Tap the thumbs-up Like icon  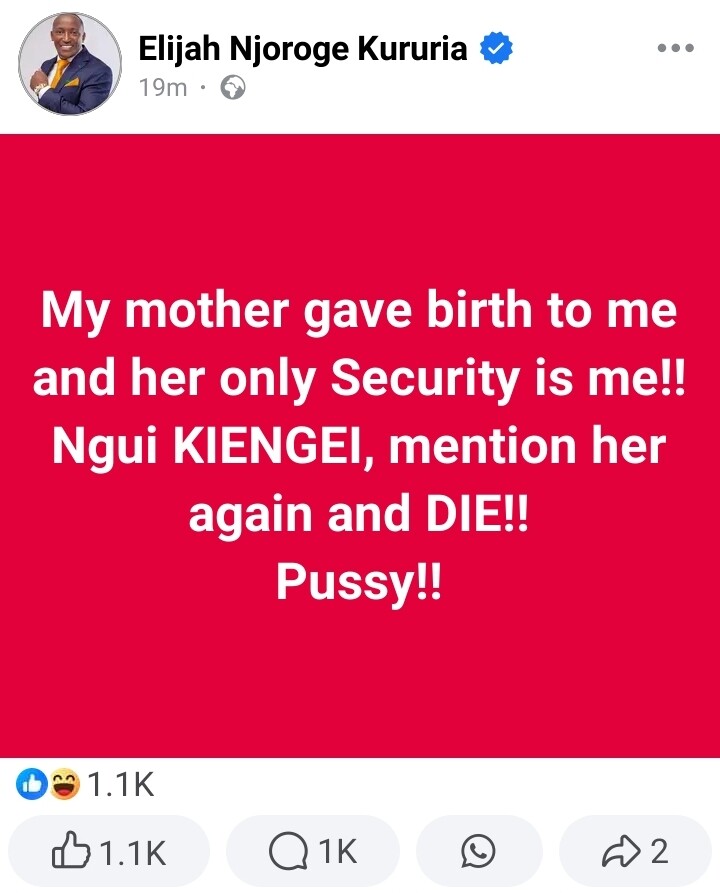point(70,851)
